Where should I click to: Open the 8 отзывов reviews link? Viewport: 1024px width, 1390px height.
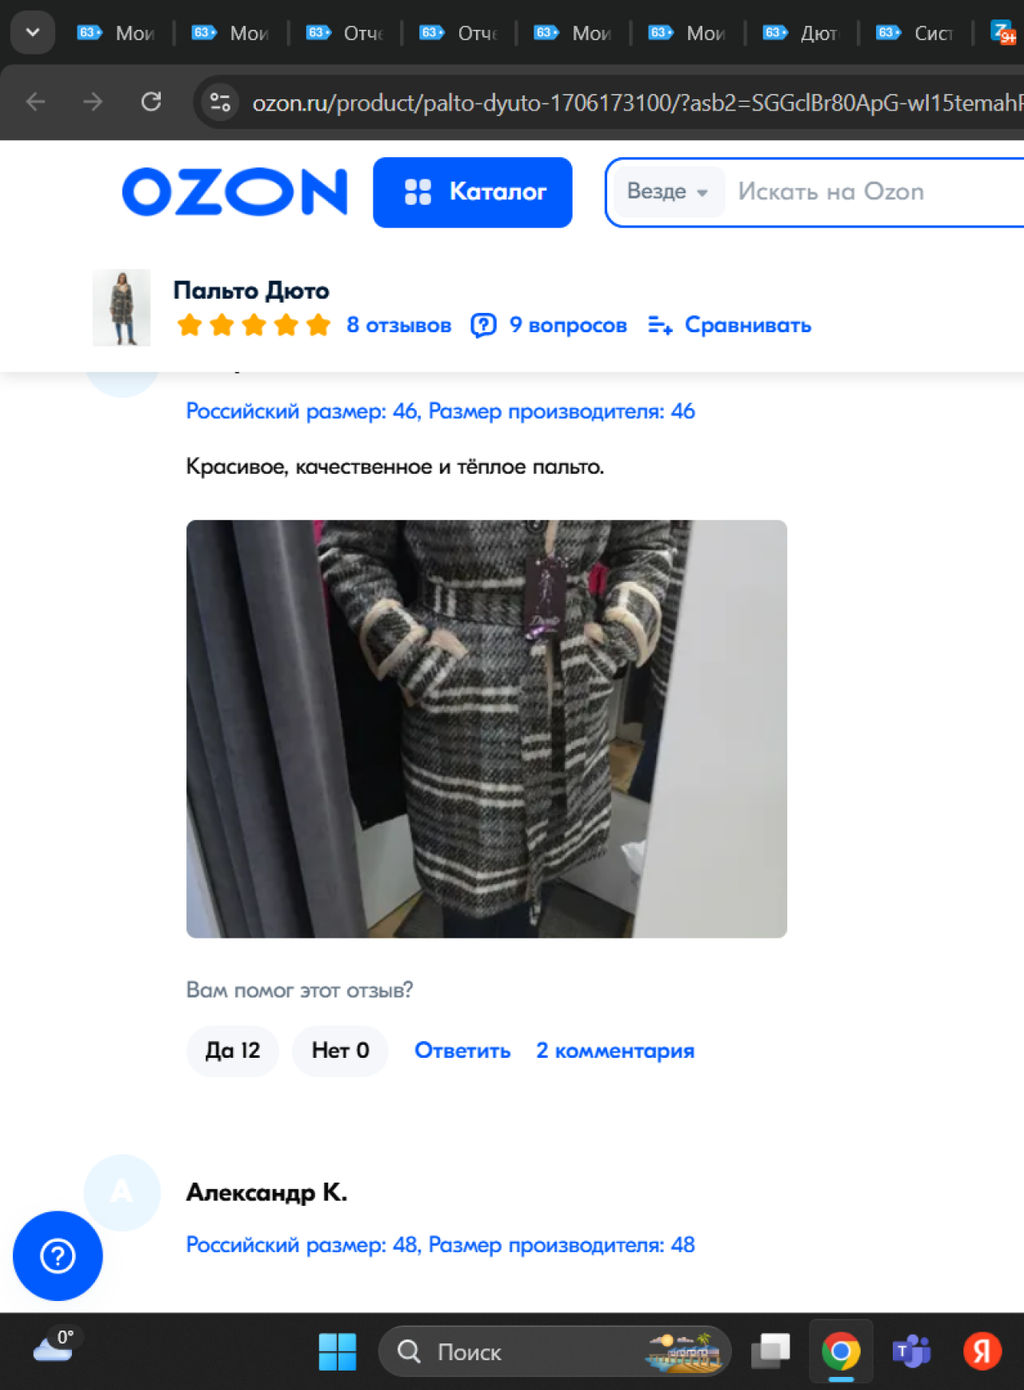398,325
